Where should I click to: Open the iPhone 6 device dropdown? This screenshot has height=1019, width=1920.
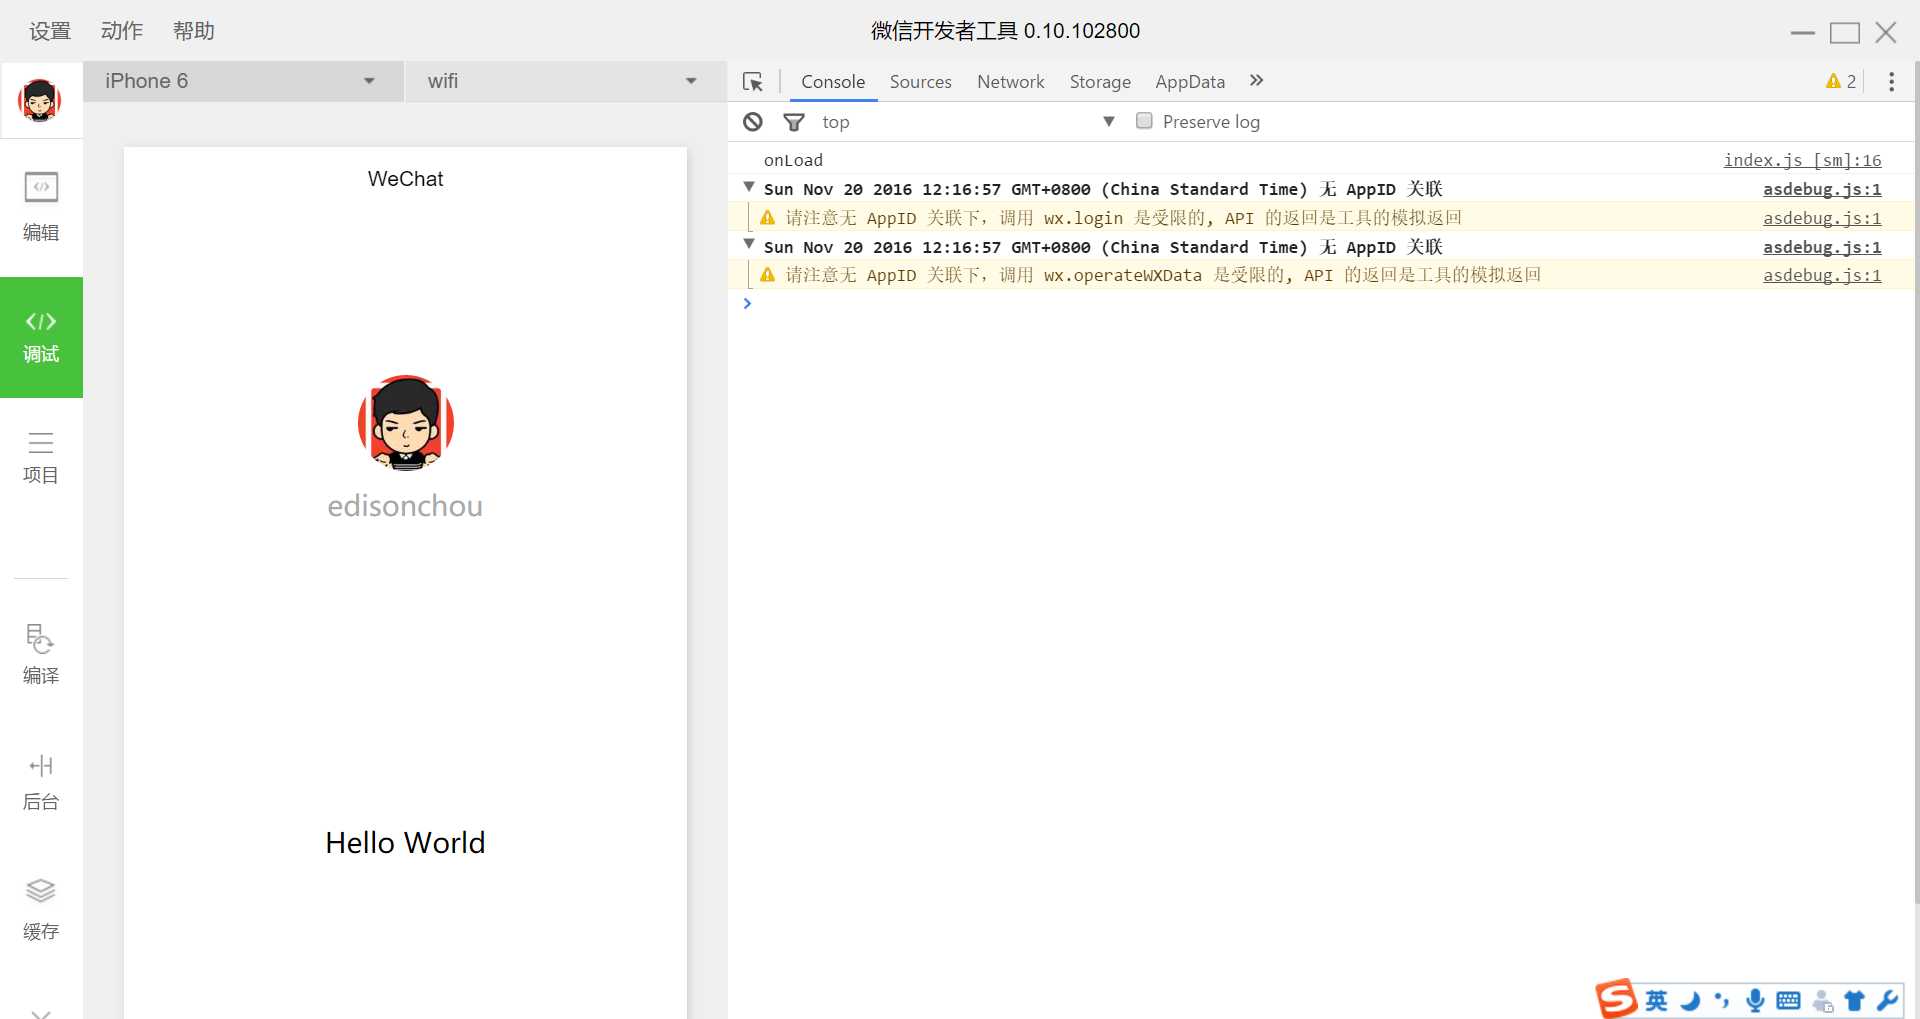click(243, 81)
